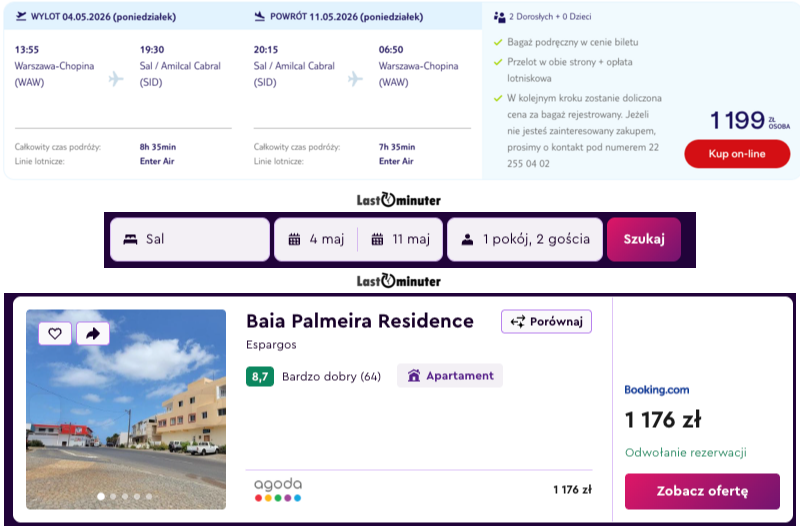The image size is (800, 526).
Task: Click the departing plane icon next to WYLOT
Action: (x=22, y=17)
